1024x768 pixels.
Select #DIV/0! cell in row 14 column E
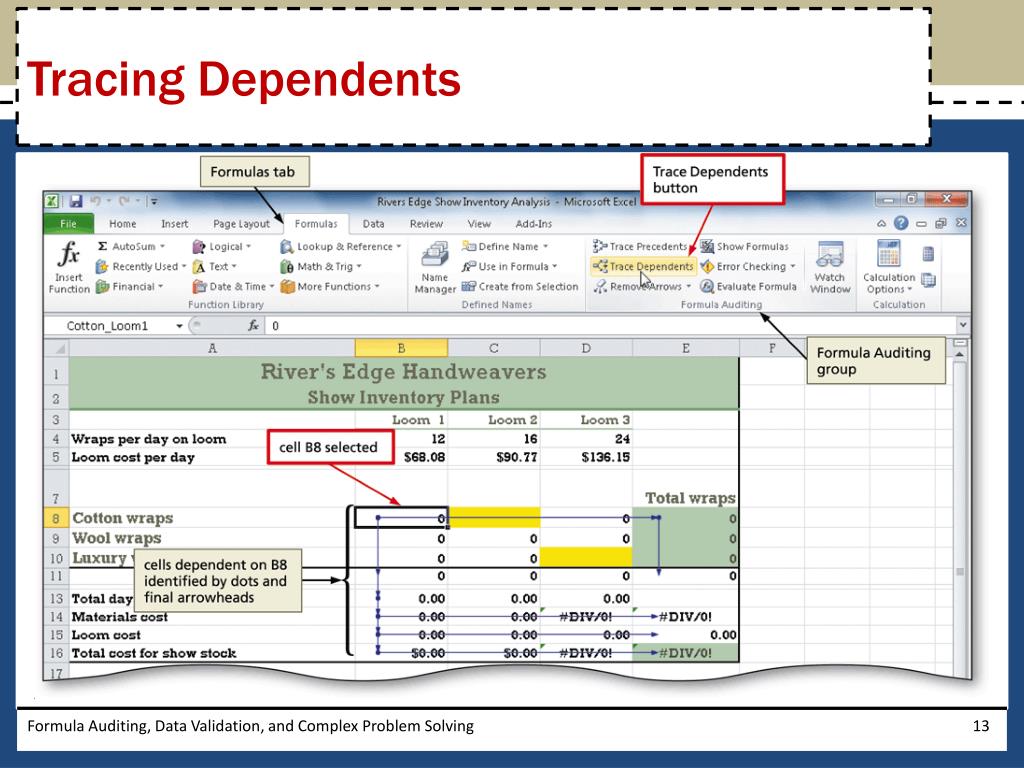tap(686, 616)
